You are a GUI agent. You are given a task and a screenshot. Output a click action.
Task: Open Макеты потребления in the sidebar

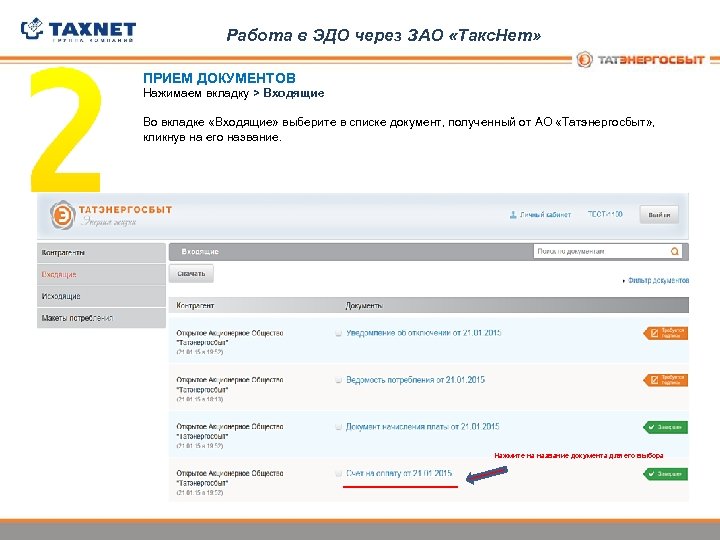(x=101, y=318)
